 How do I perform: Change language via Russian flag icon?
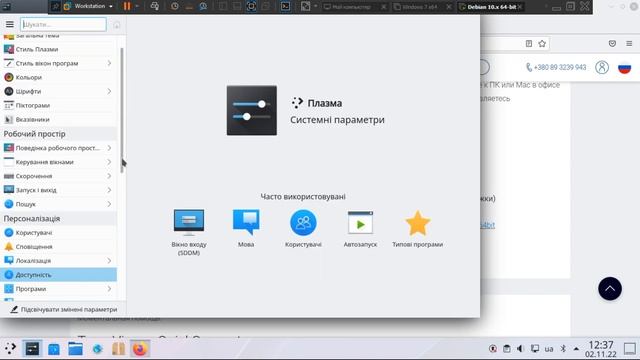click(x=624, y=67)
